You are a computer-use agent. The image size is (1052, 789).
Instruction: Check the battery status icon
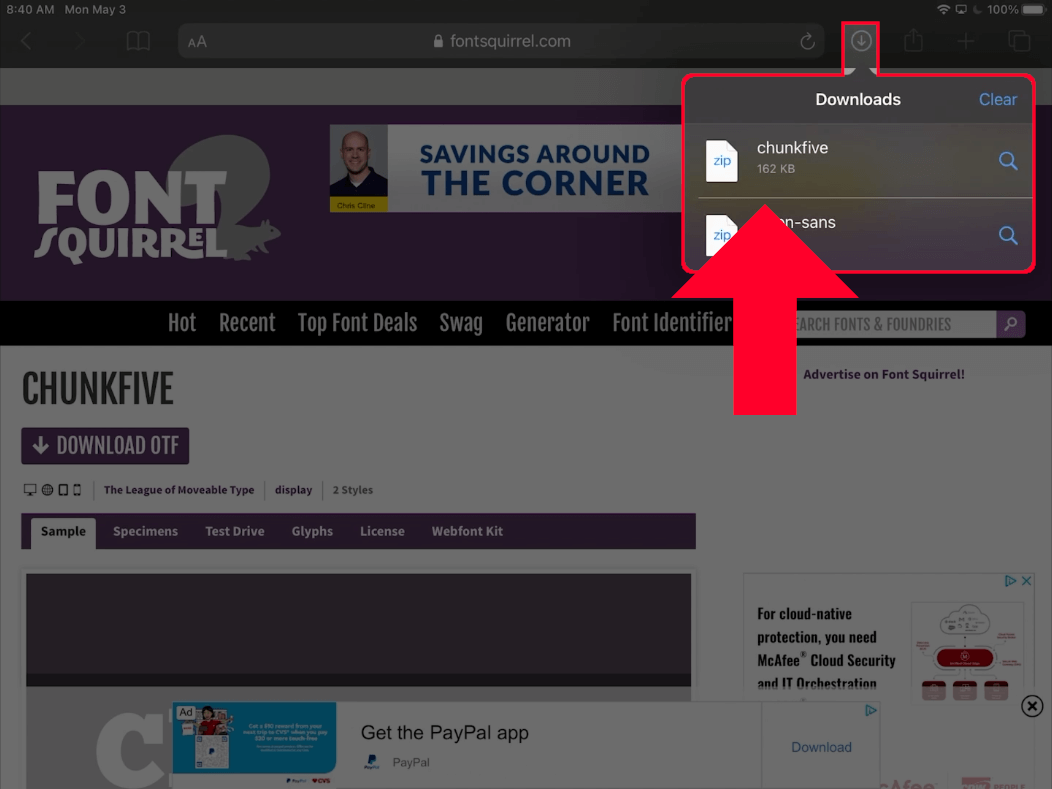1034,9
